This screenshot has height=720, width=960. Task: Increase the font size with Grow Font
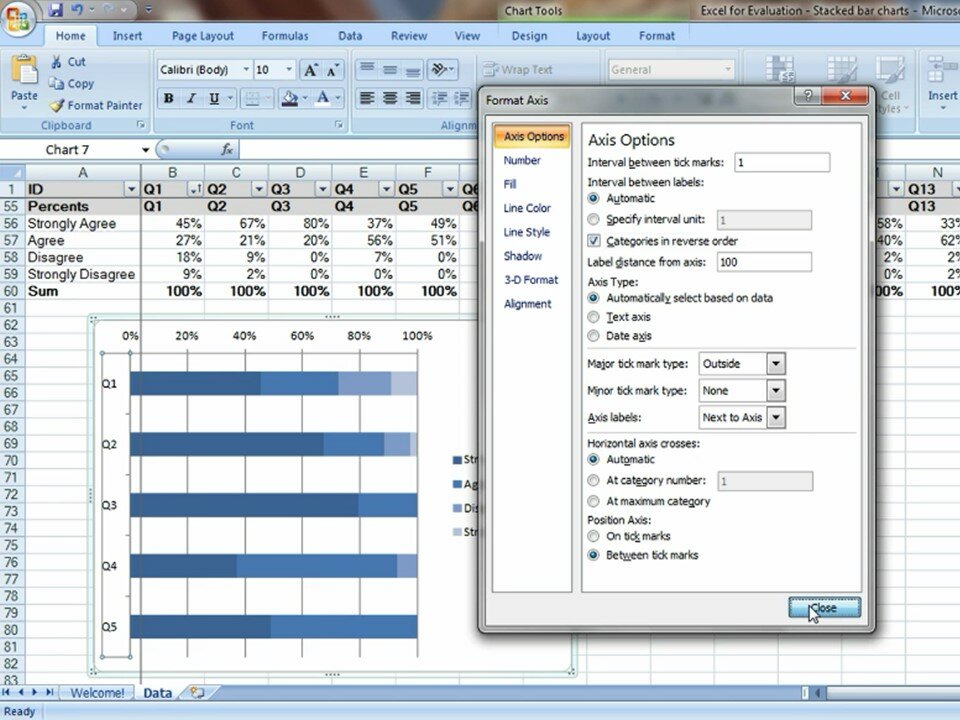coord(310,70)
